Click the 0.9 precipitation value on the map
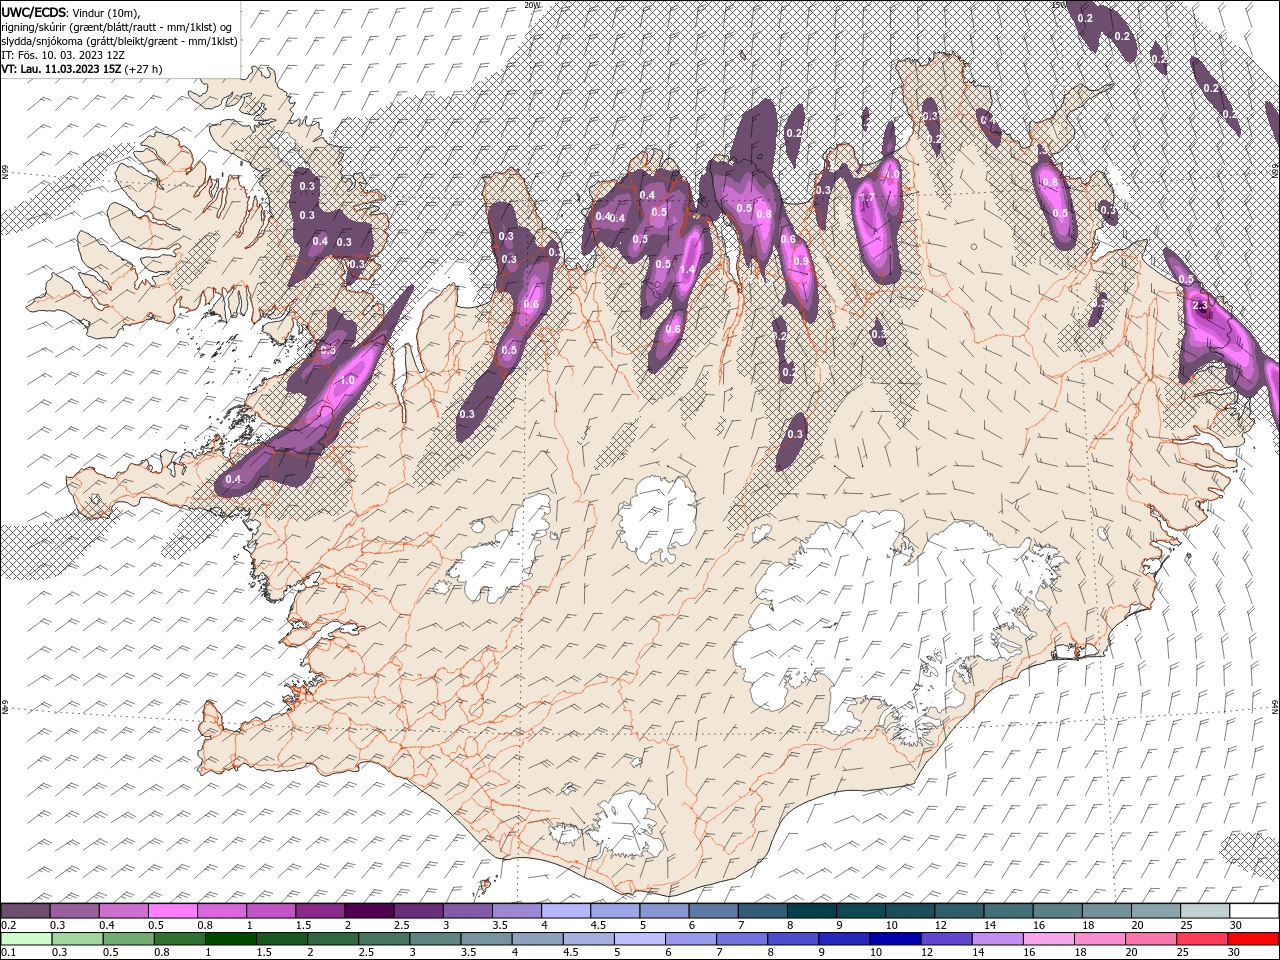This screenshot has height=960, width=1280. pyautogui.click(x=801, y=261)
